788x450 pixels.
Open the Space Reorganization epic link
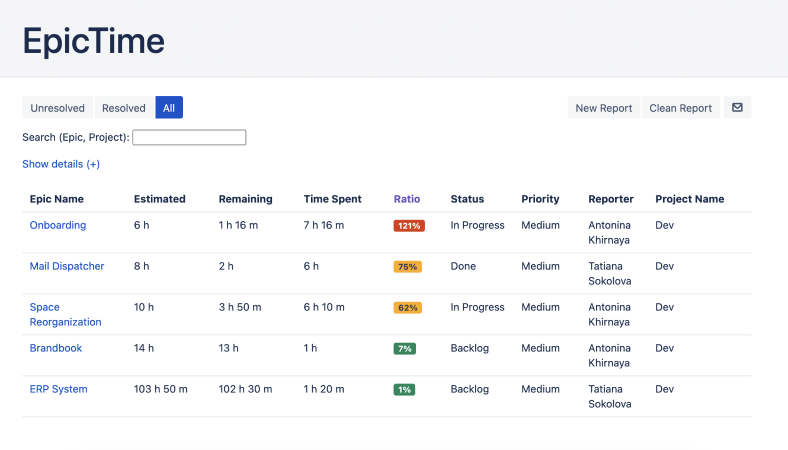click(65, 314)
